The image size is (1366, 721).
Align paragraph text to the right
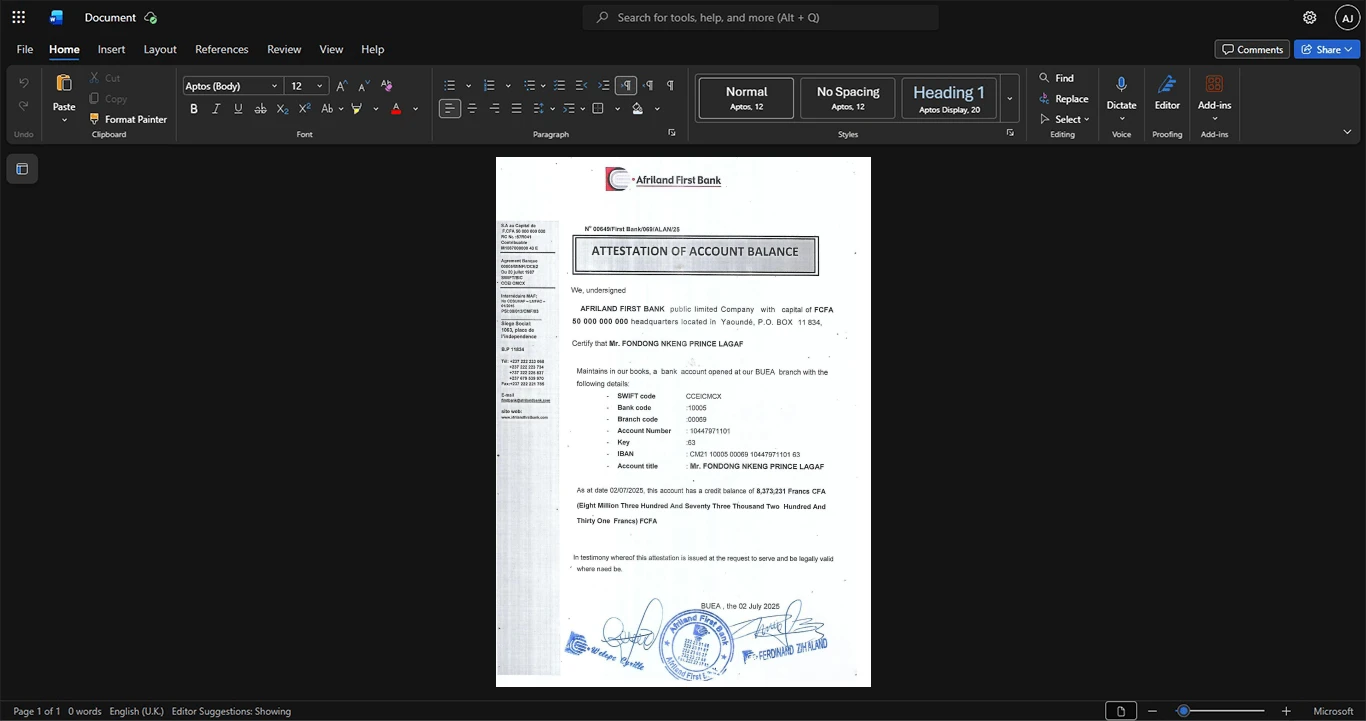click(494, 108)
